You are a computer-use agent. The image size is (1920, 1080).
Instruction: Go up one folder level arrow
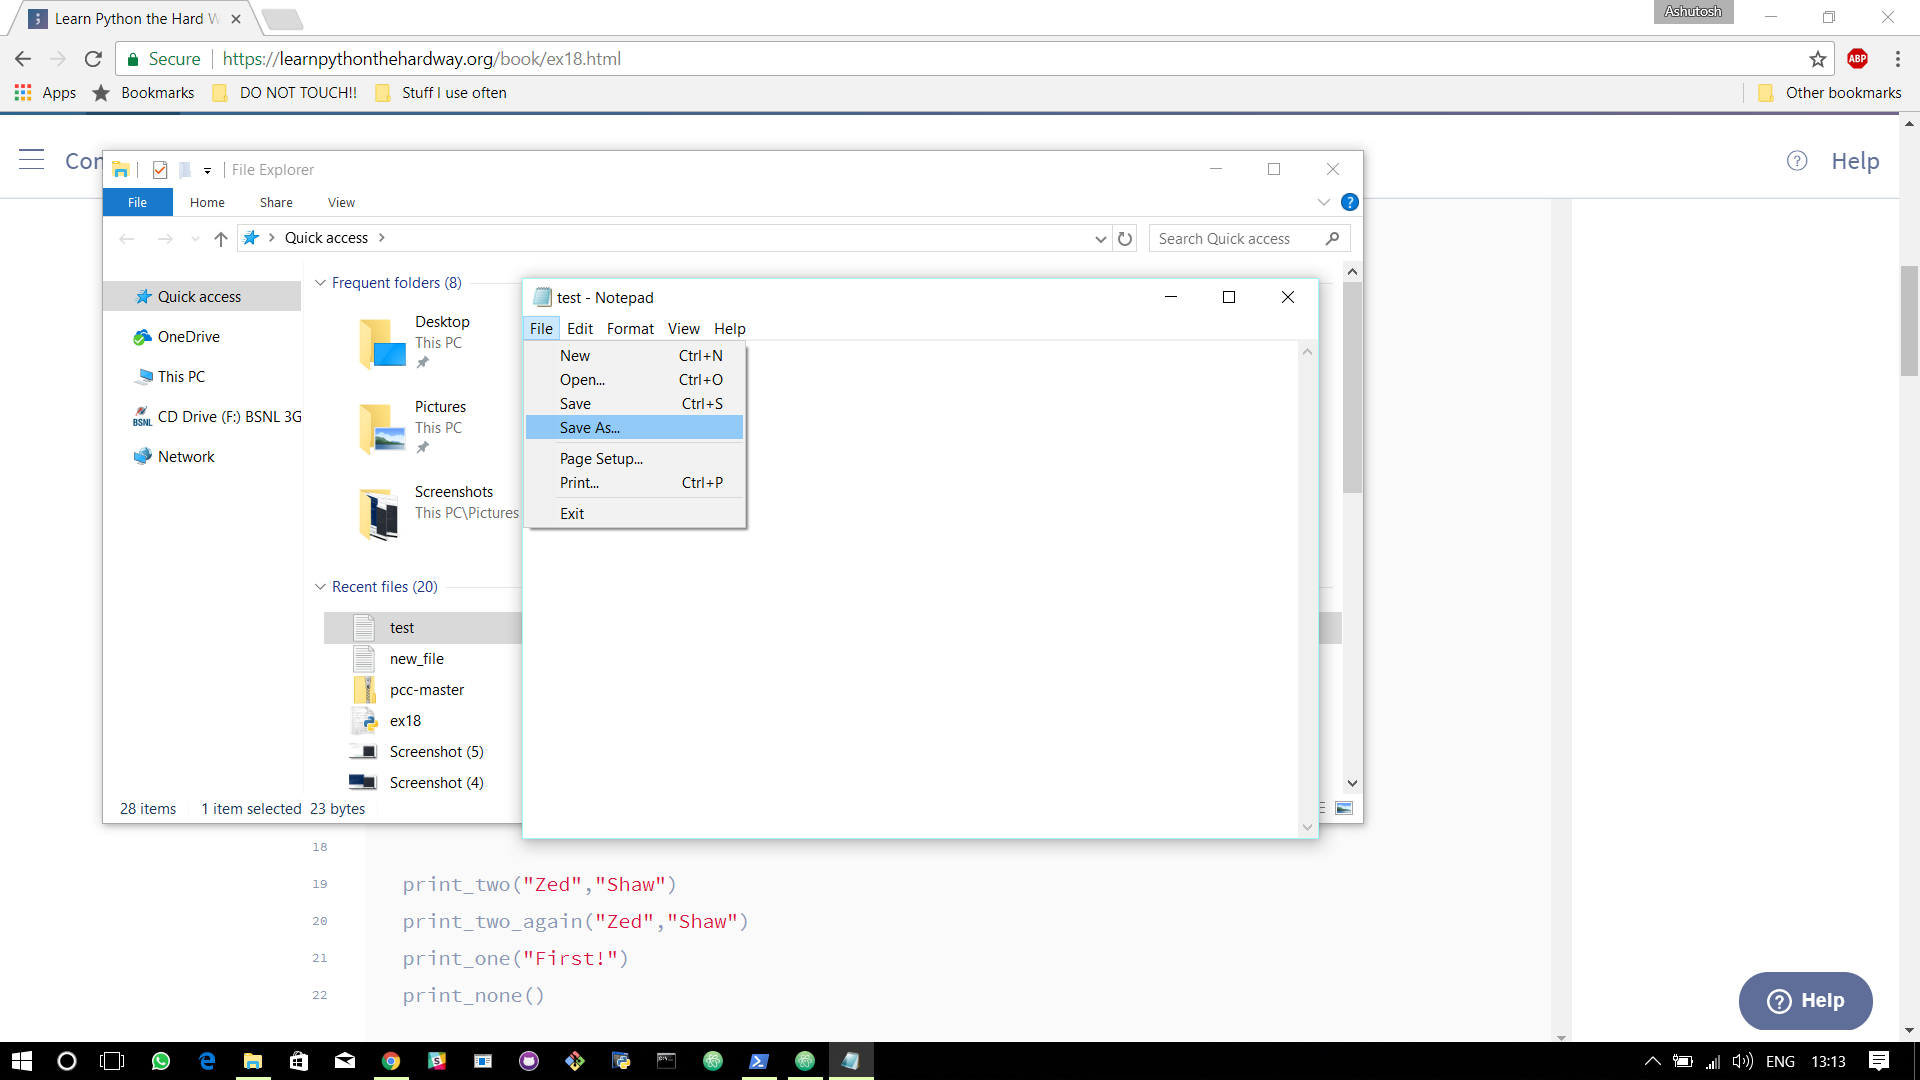221,239
